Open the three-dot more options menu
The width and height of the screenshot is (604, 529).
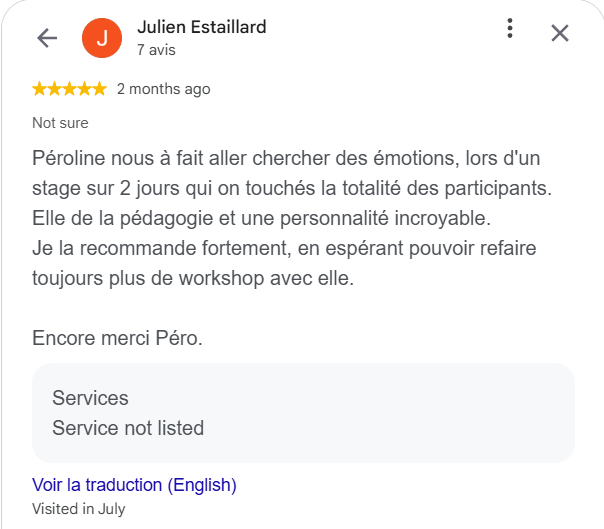(x=510, y=28)
